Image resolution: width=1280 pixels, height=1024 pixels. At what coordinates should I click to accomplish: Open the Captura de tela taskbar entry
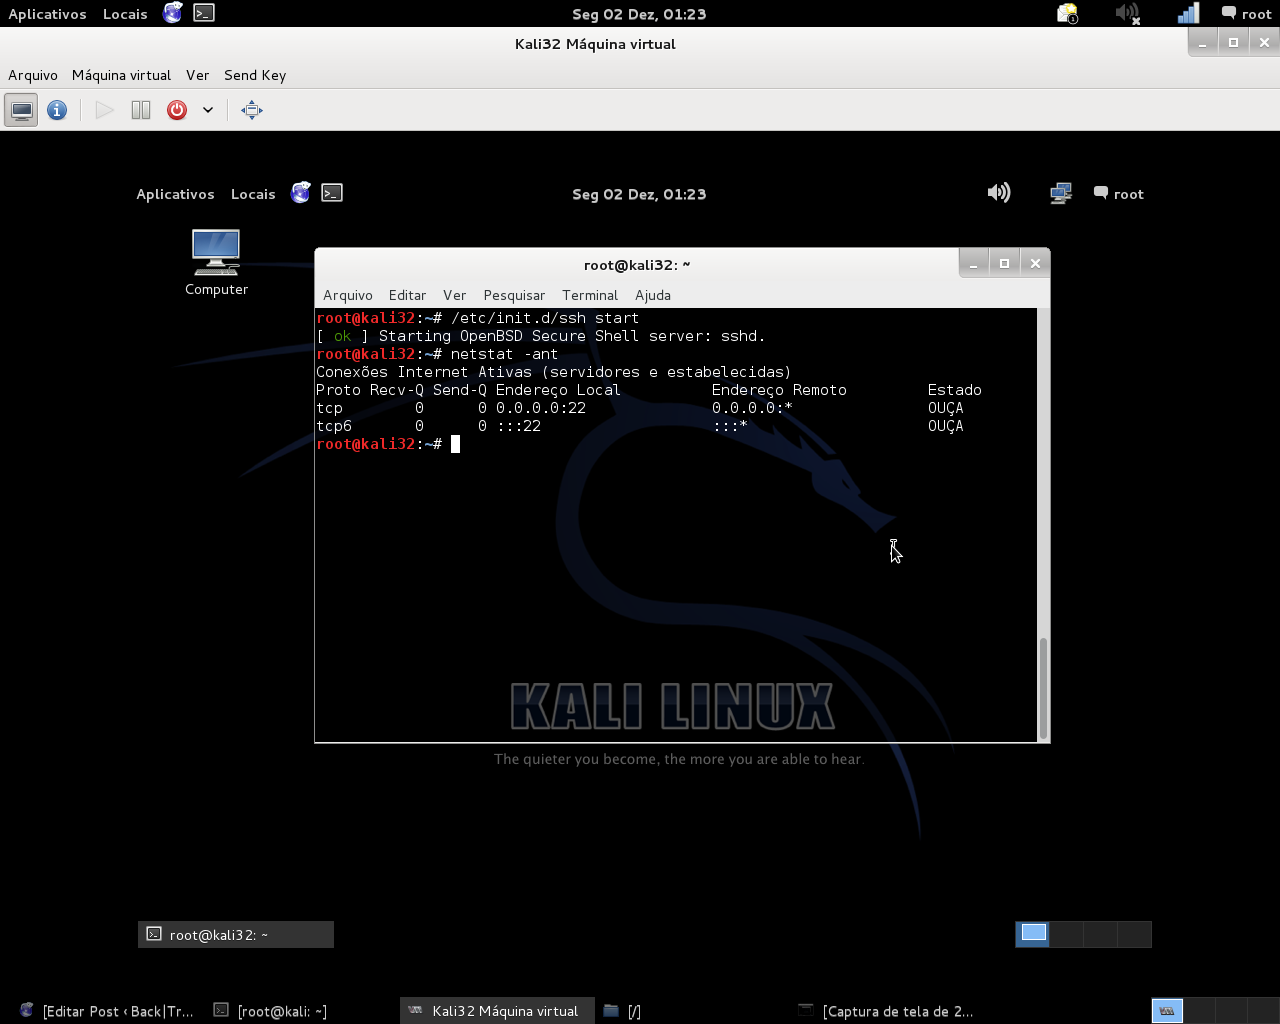coord(885,1011)
